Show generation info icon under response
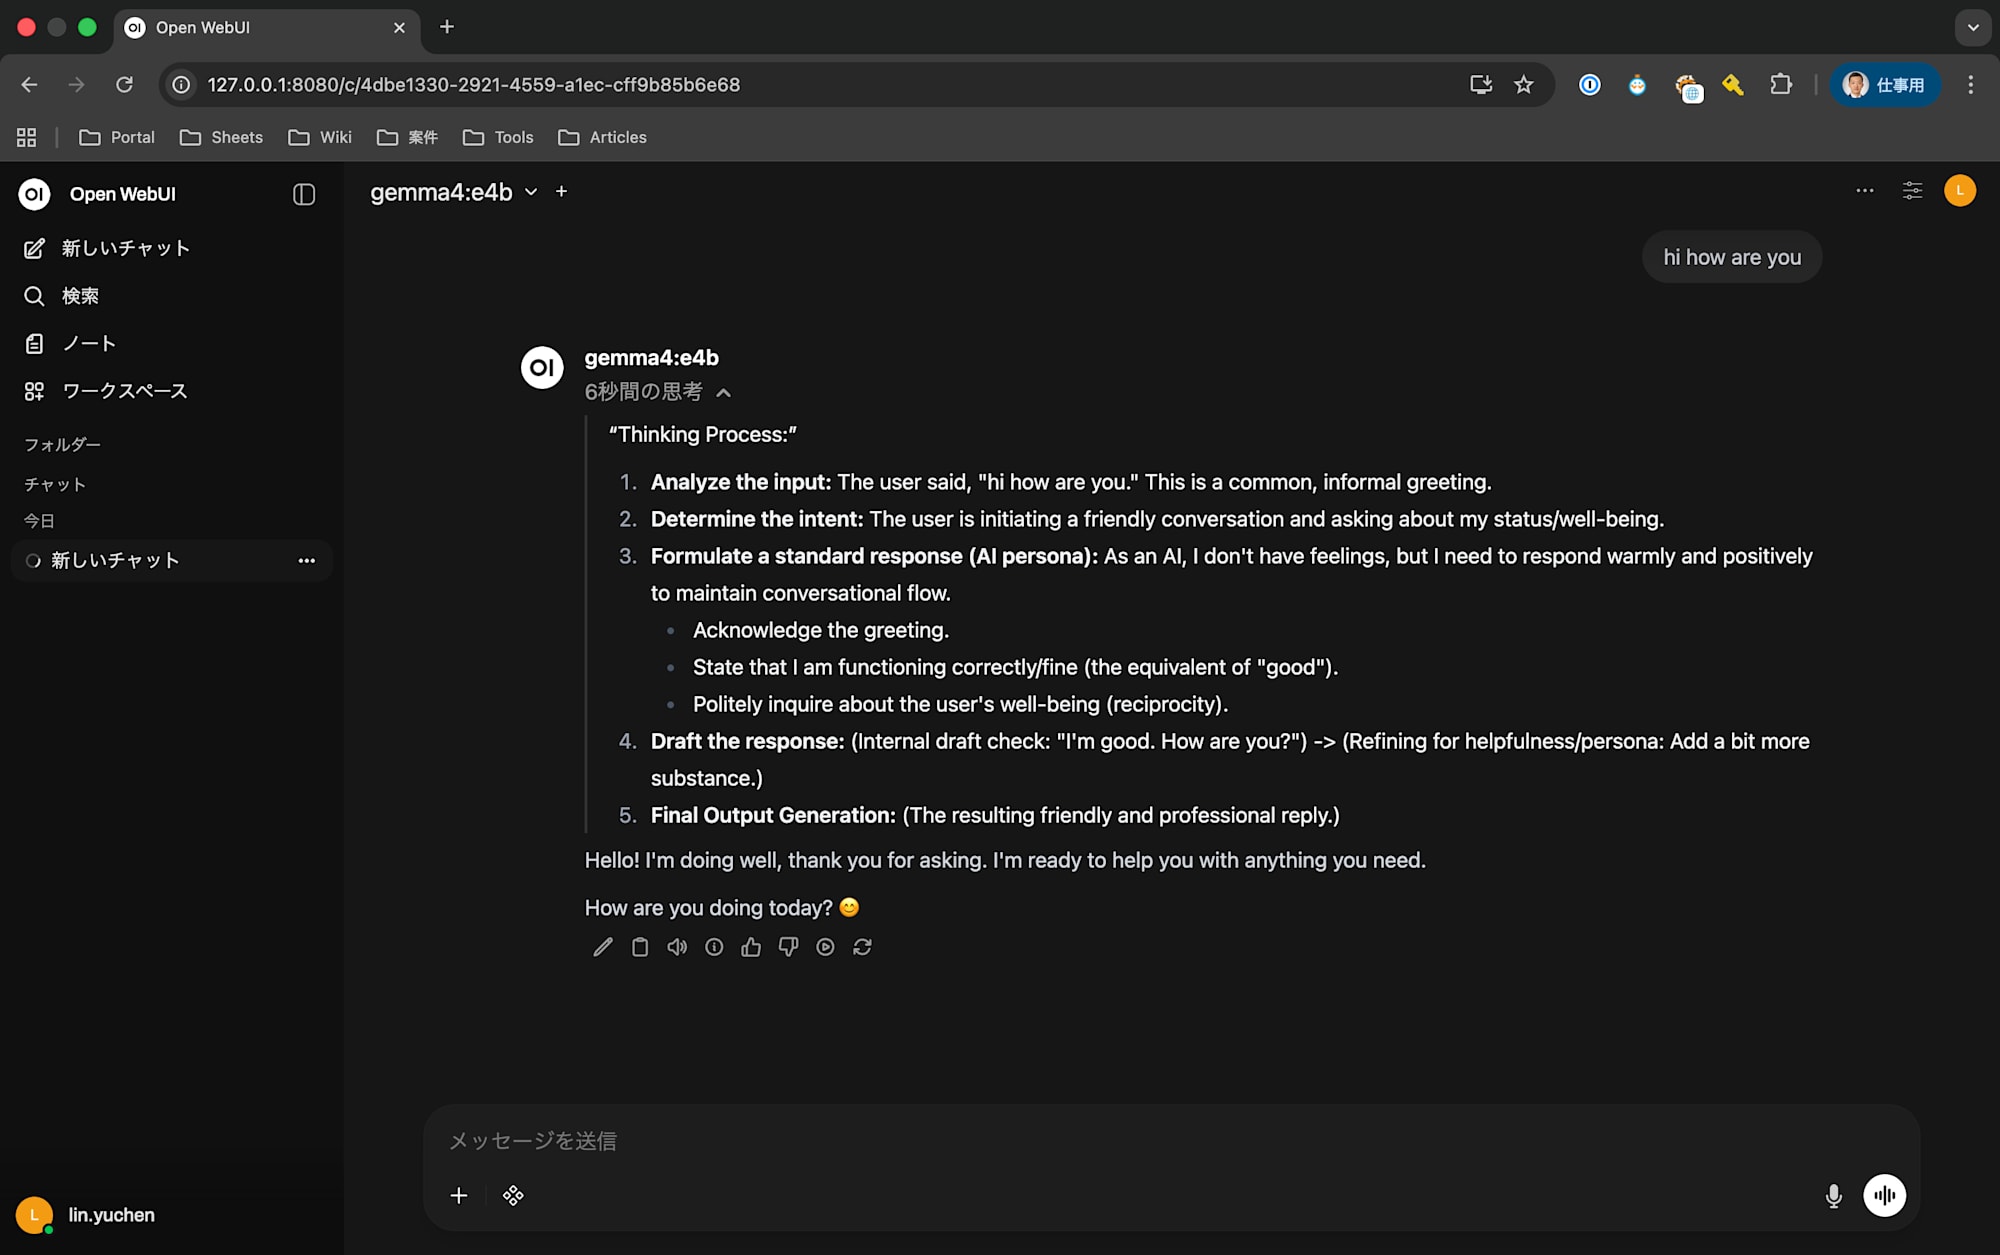Screen dimensions: 2000x1255 click(714, 947)
